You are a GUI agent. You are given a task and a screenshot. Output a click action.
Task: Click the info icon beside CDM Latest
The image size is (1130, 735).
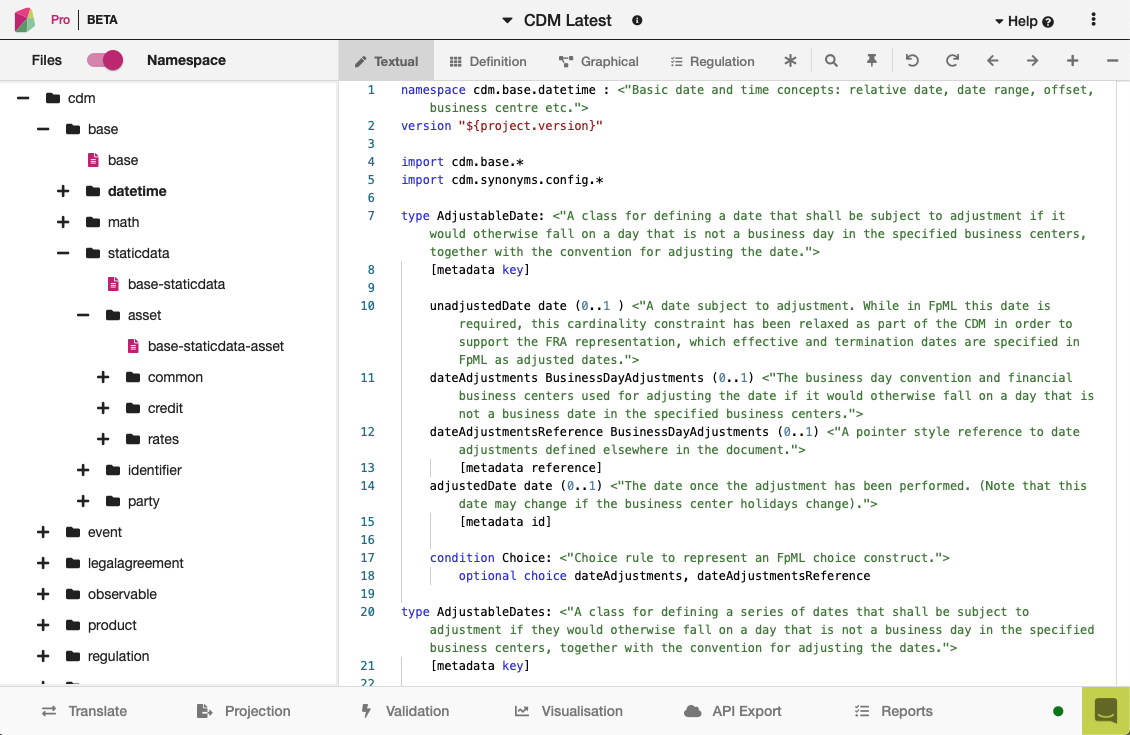tap(637, 20)
